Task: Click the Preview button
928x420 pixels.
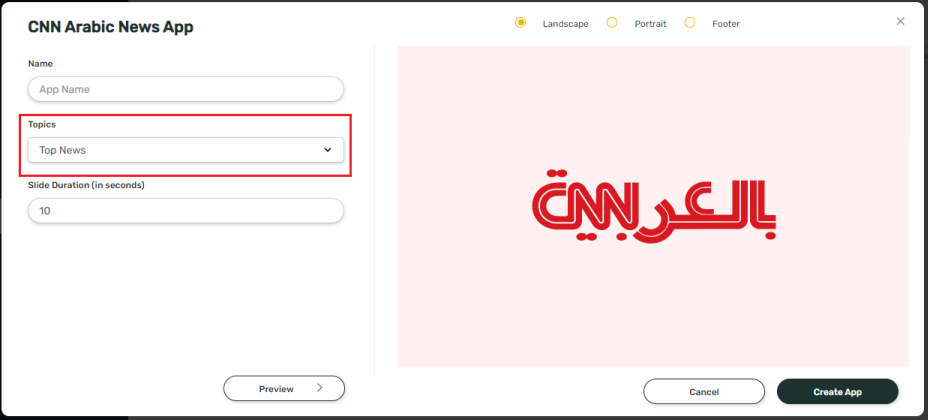Action: click(284, 389)
